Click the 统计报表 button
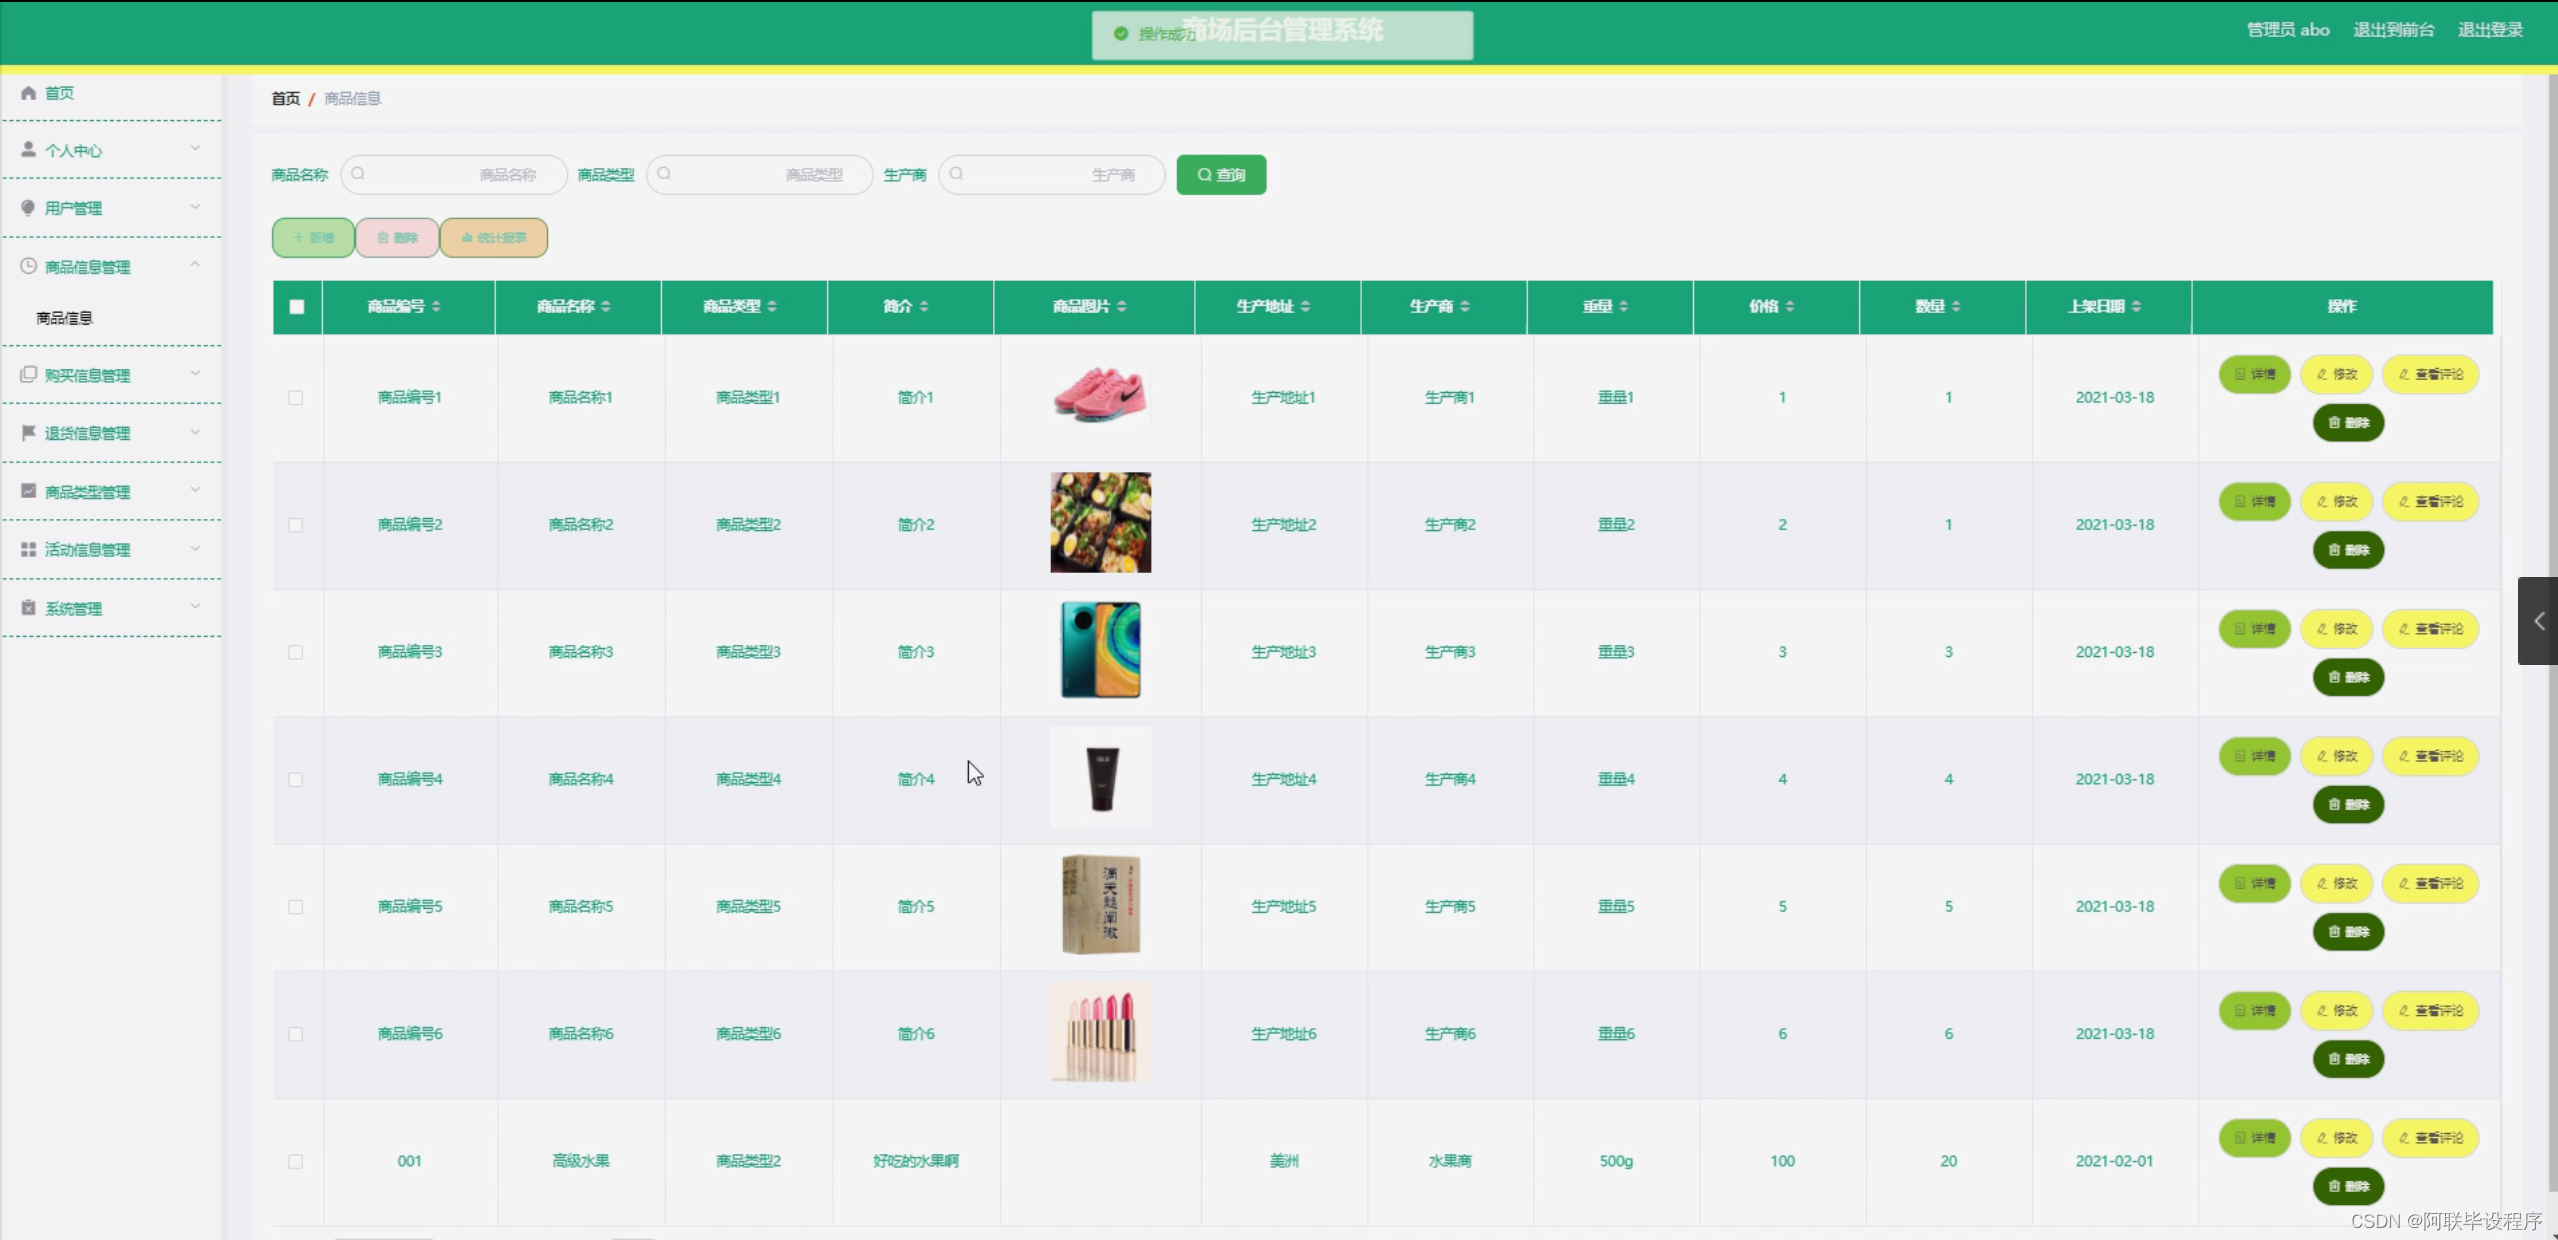 tap(494, 238)
